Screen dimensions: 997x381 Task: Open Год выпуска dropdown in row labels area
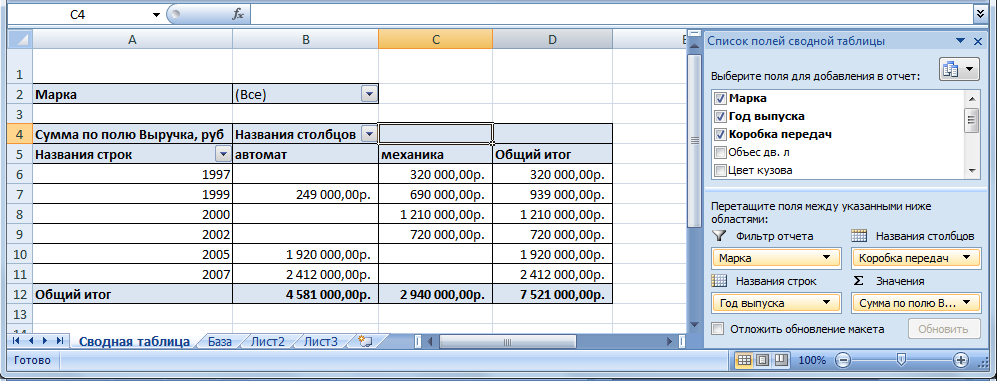[827, 303]
